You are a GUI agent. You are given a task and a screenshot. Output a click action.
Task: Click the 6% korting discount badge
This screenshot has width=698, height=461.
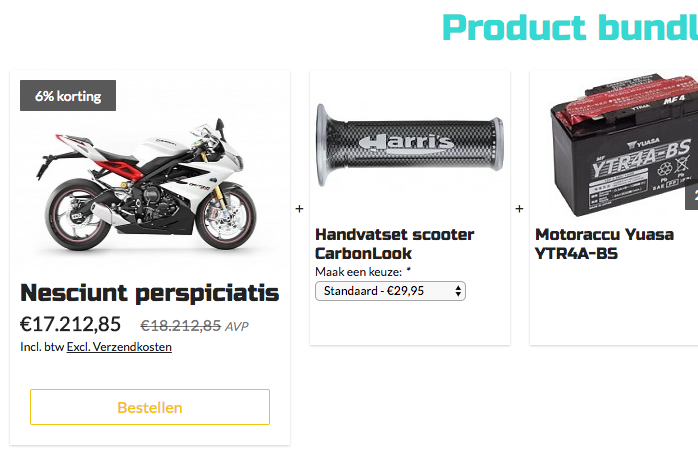click(68, 95)
